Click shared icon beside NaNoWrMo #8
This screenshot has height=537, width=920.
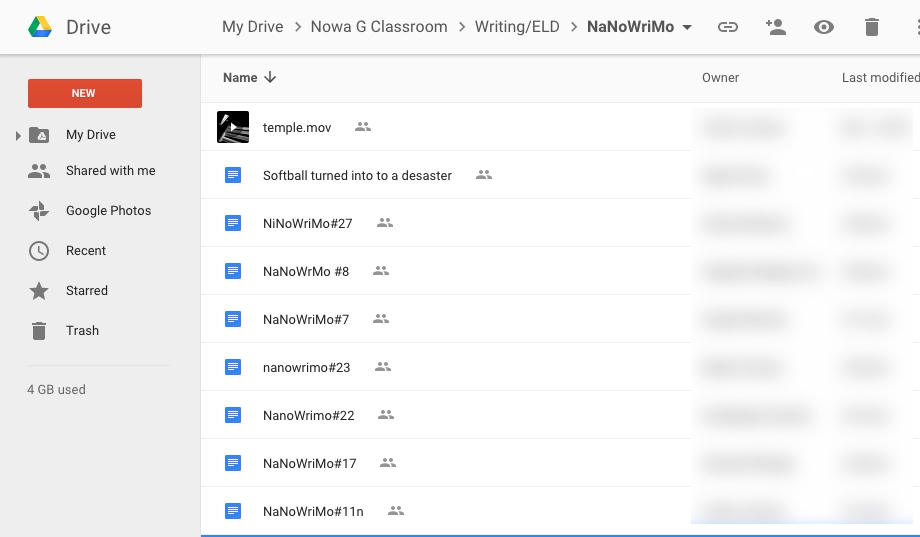(x=381, y=271)
